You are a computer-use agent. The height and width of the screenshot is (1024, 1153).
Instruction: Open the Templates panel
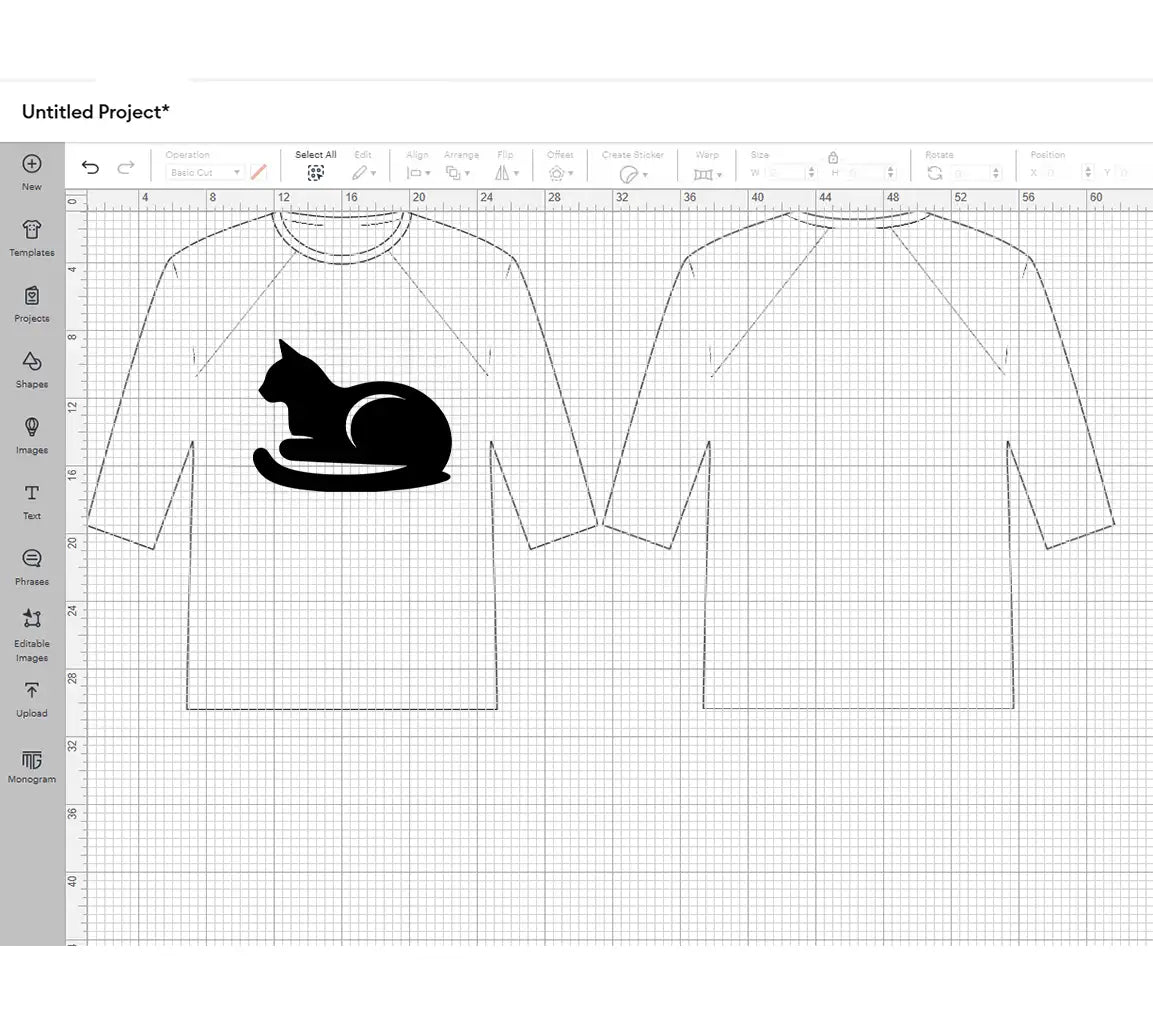(x=32, y=237)
